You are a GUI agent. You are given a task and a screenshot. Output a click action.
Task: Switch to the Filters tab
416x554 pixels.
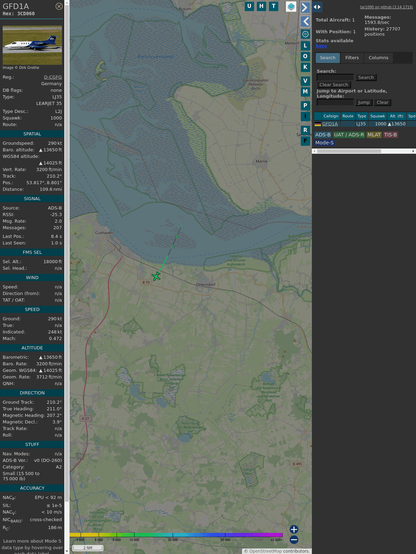(x=352, y=58)
